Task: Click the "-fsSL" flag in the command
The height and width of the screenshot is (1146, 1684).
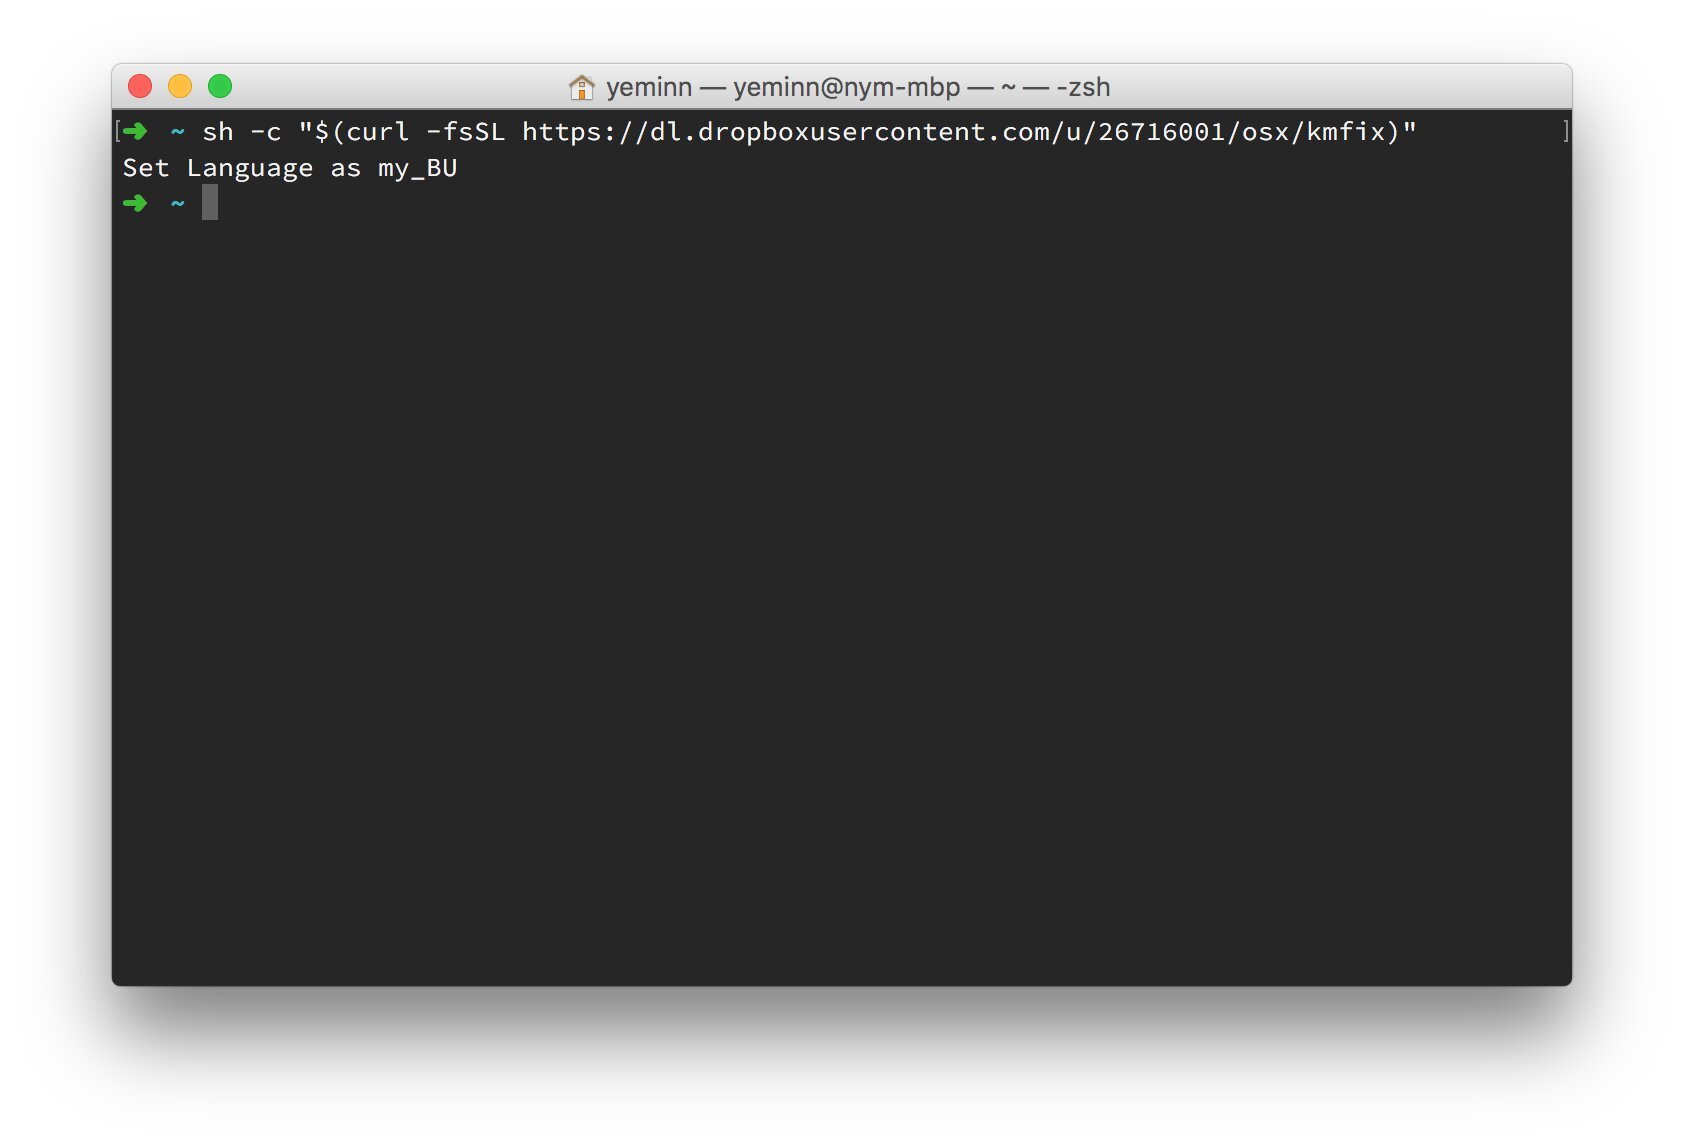Action: [x=466, y=132]
